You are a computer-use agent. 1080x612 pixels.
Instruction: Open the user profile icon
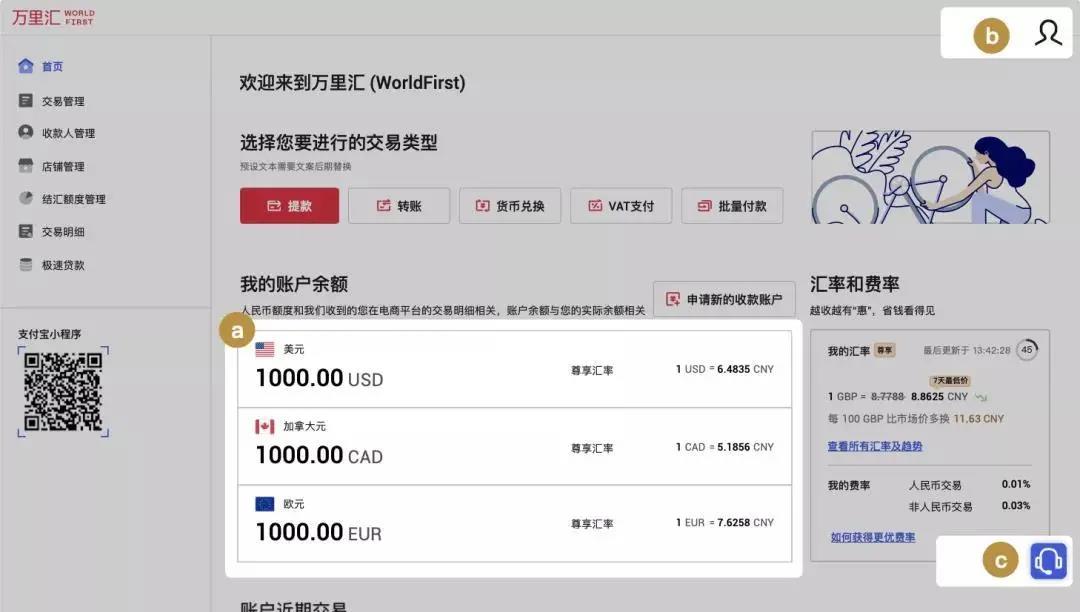coord(1048,33)
